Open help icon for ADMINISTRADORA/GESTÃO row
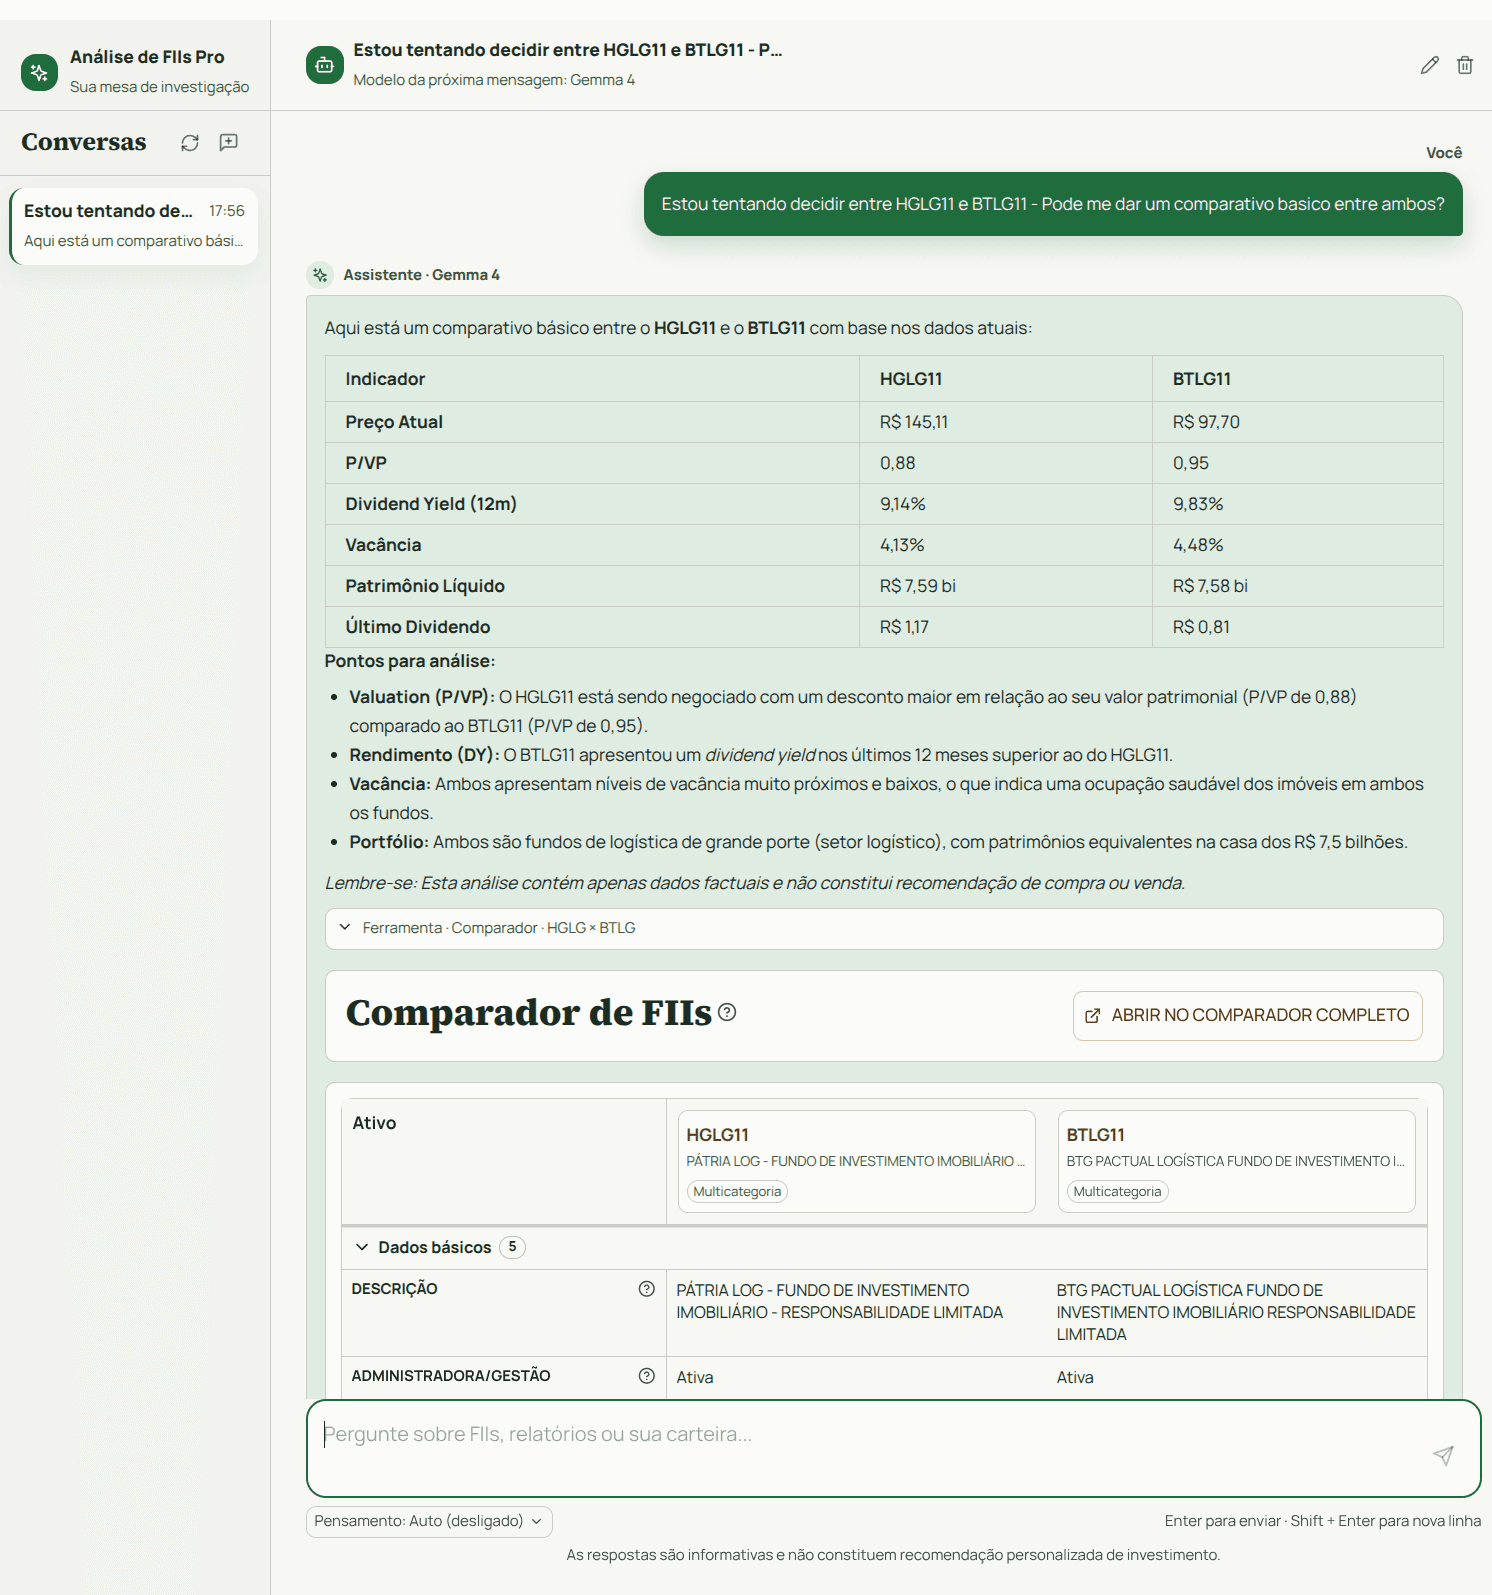The height and width of the screenshot is (1595, 1492). [647, 1376]
